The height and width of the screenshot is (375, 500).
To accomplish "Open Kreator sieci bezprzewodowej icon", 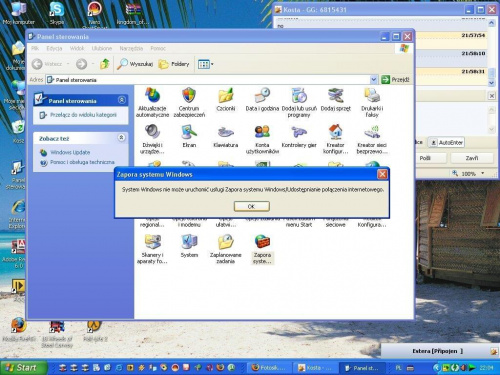I will click(372, 139).
